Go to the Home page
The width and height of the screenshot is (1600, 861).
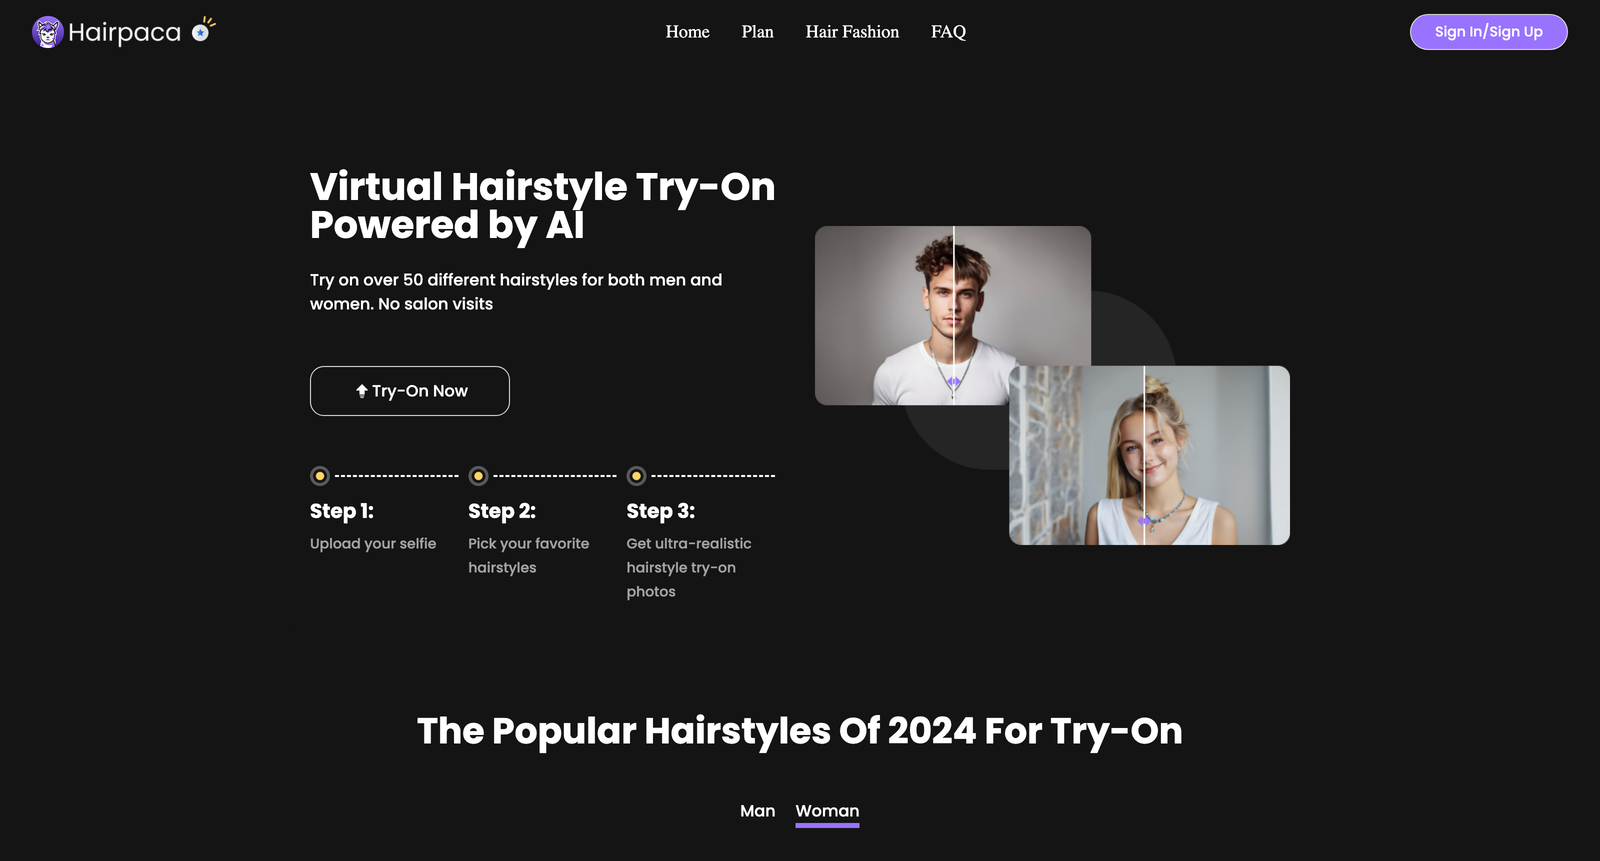point(687,32)
